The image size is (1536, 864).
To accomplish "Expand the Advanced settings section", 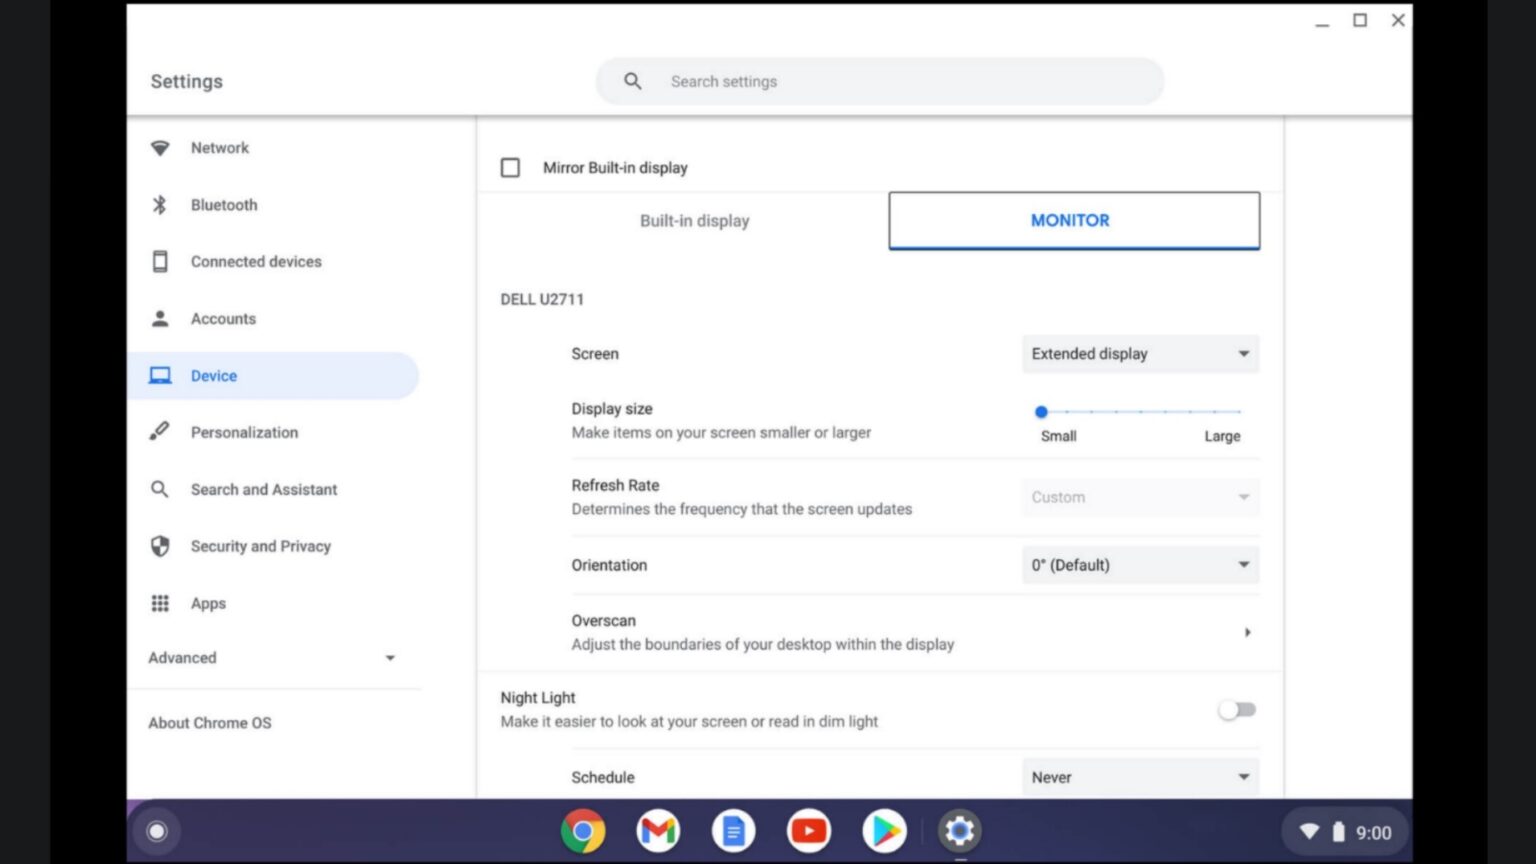I will pyautogui.click(x=272, y=658).
